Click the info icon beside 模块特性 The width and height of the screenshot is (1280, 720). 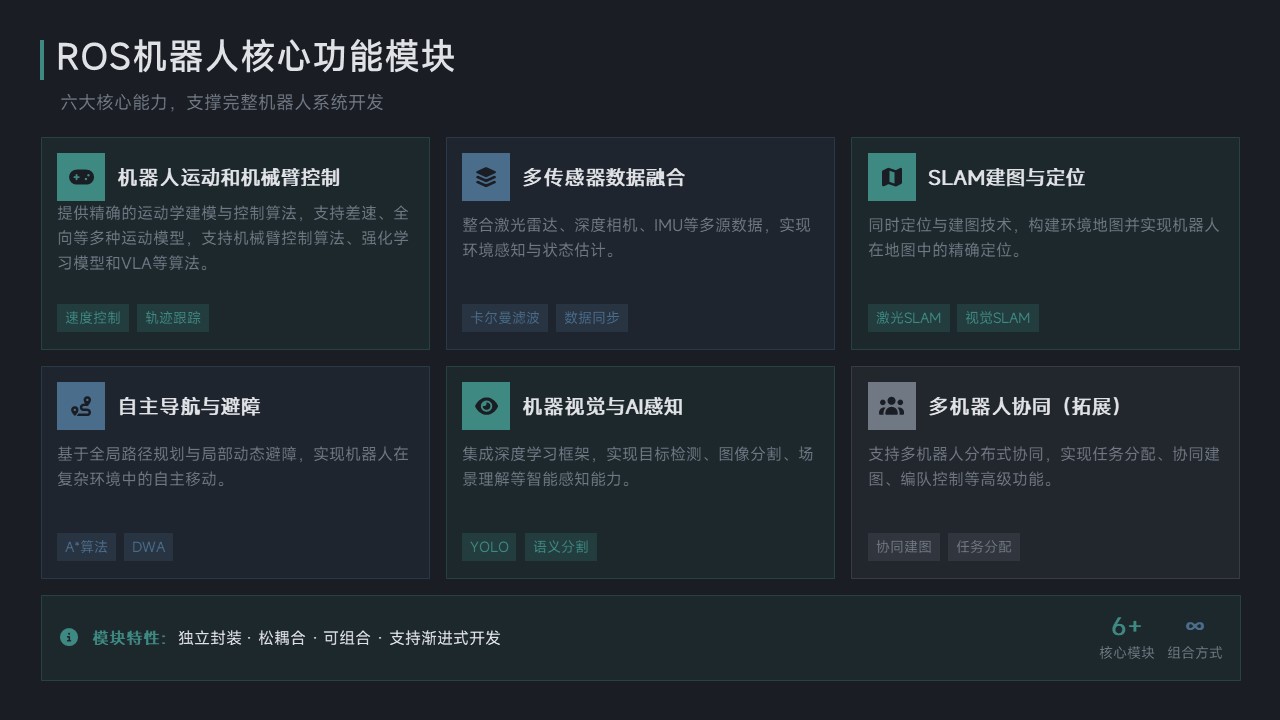click(x=69, y=638)
